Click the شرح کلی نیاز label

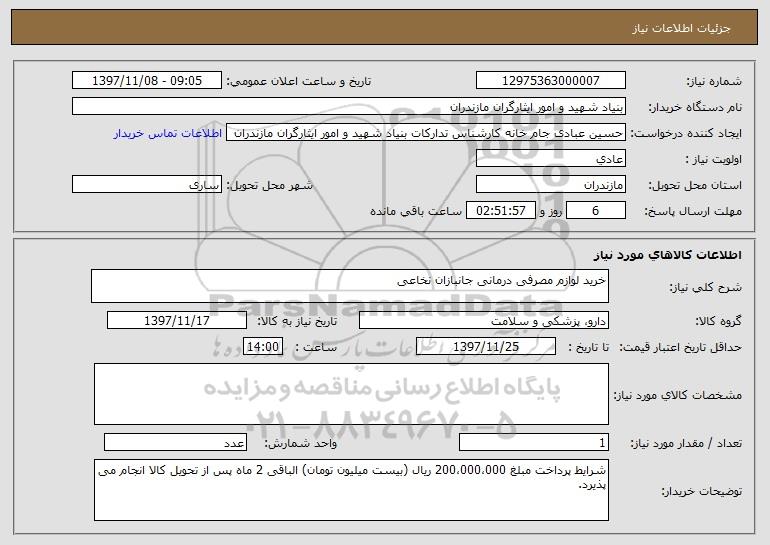[x=706, y=287]
